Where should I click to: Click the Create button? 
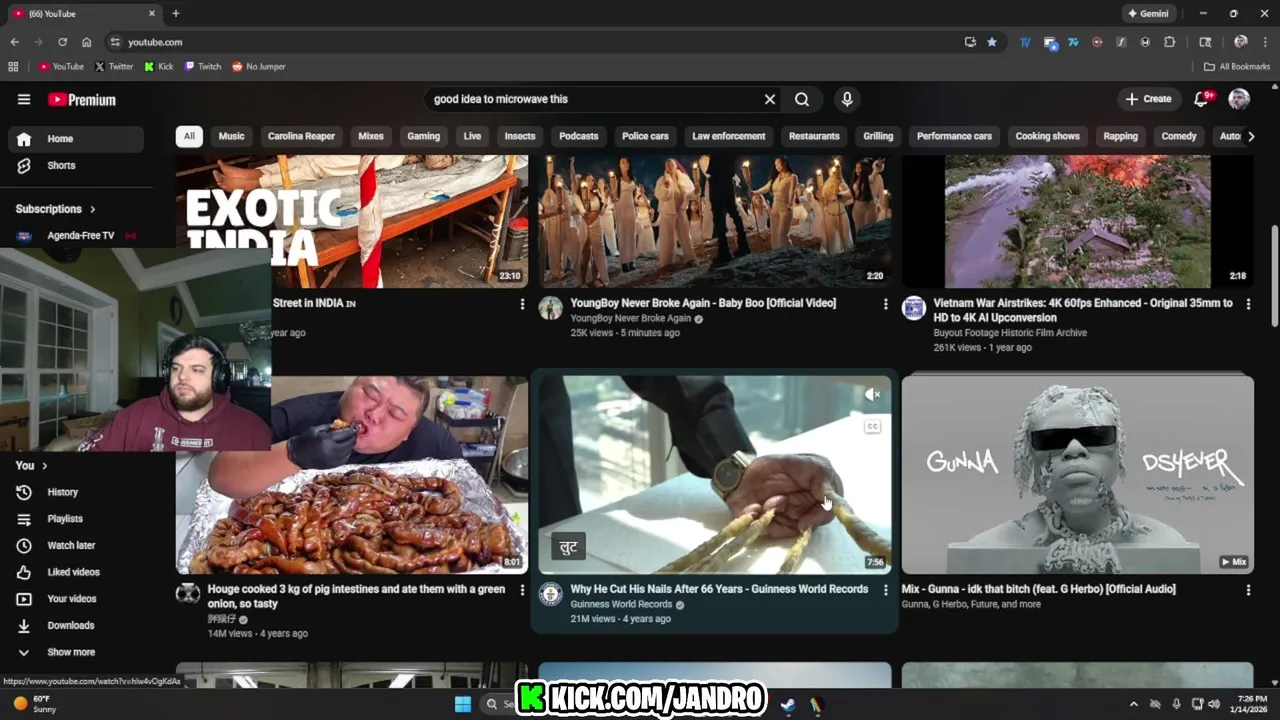tap(1148, 99)
